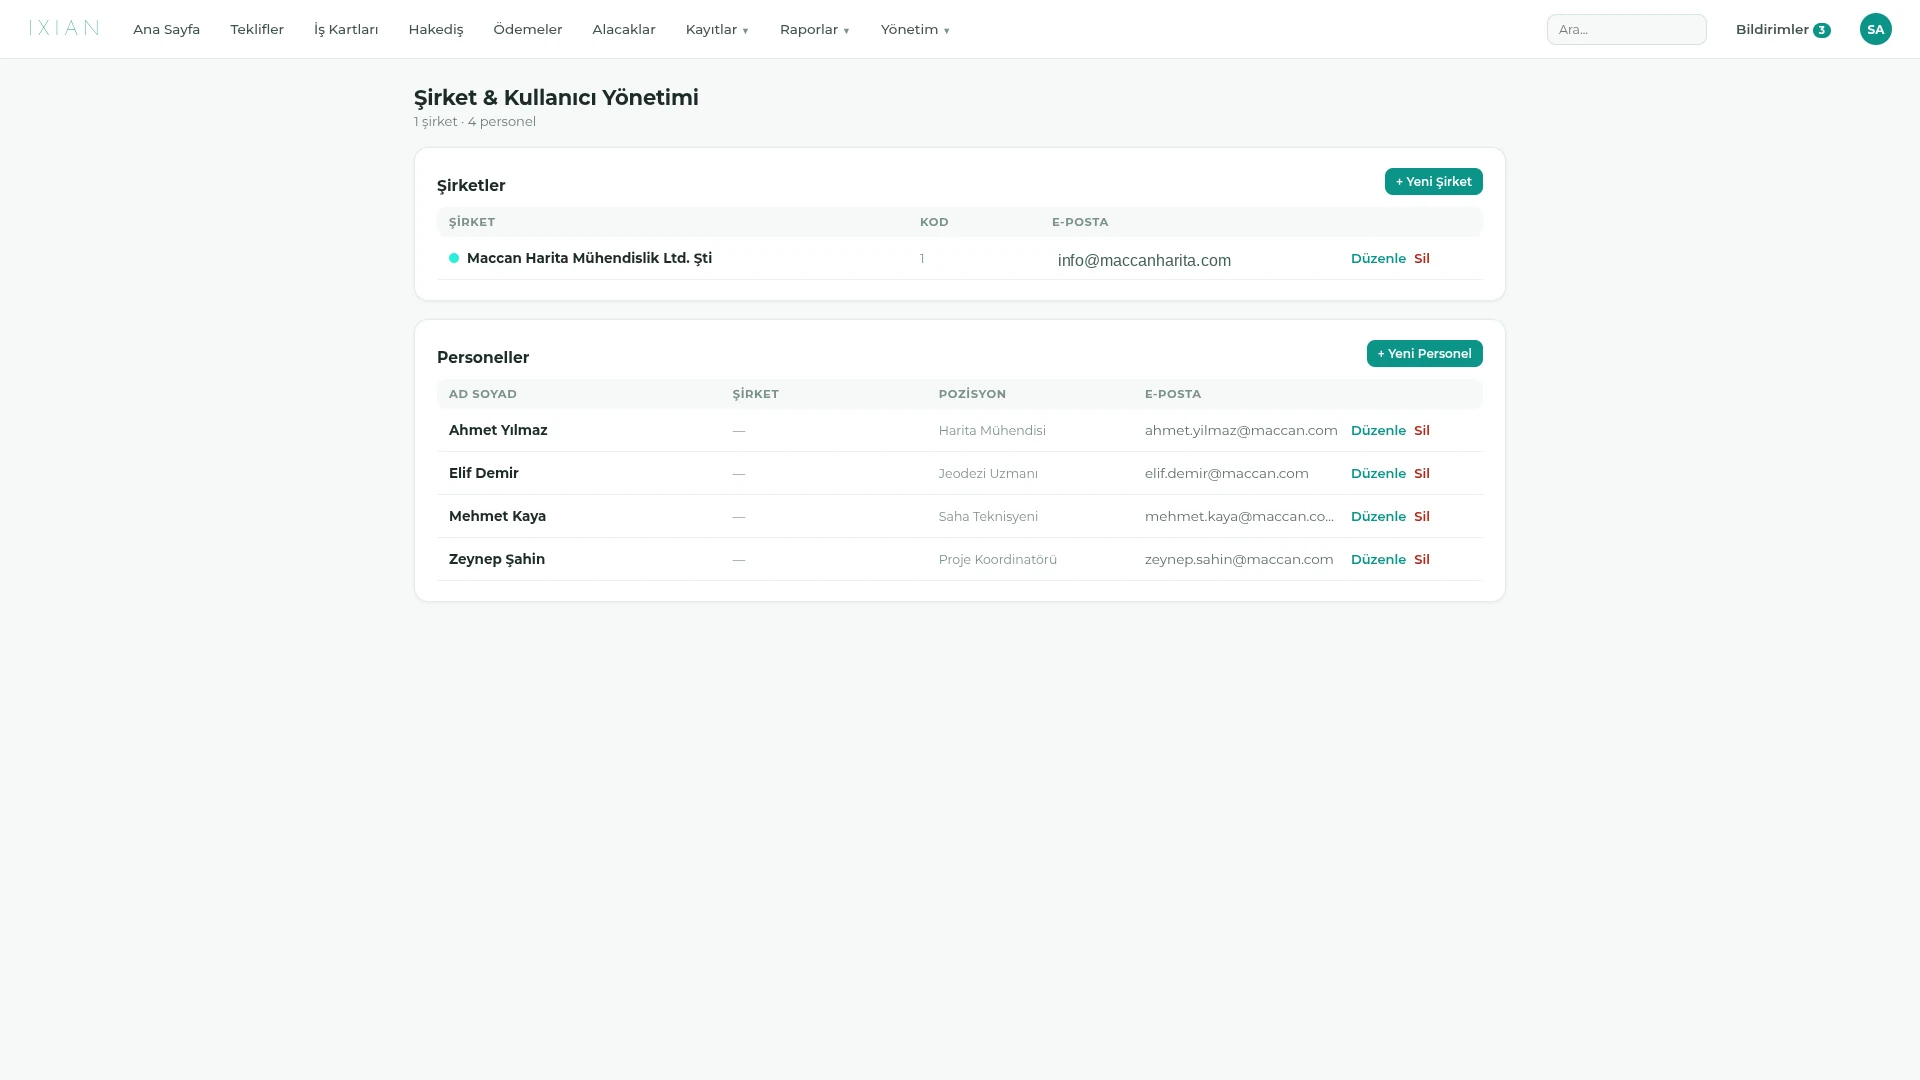
Task: Focus the Ara search field
Action: 1626,29
